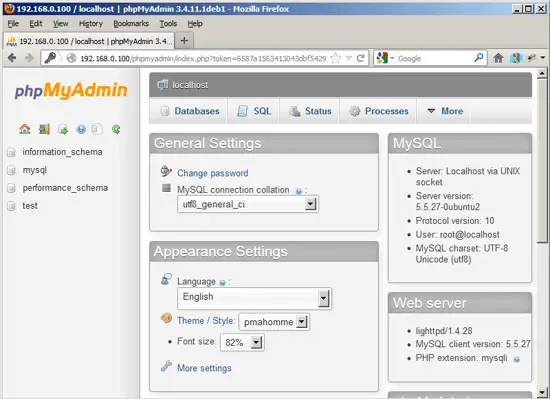Image resolution: width=550 pixels, height=399 pixels.
Task: Click the Google search input field
Action: click(x=434, y=59)
